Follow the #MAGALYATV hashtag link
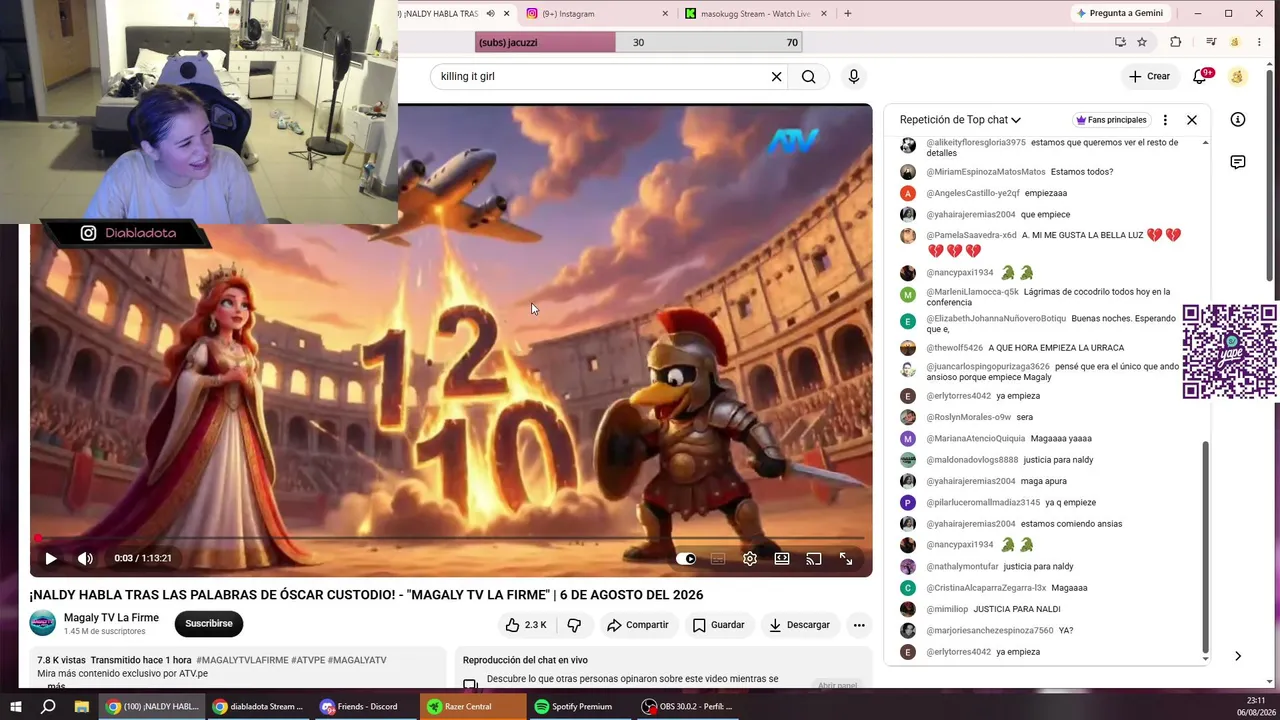The width and height of the screenshot is (1280, 720). [x=357, y=660]
